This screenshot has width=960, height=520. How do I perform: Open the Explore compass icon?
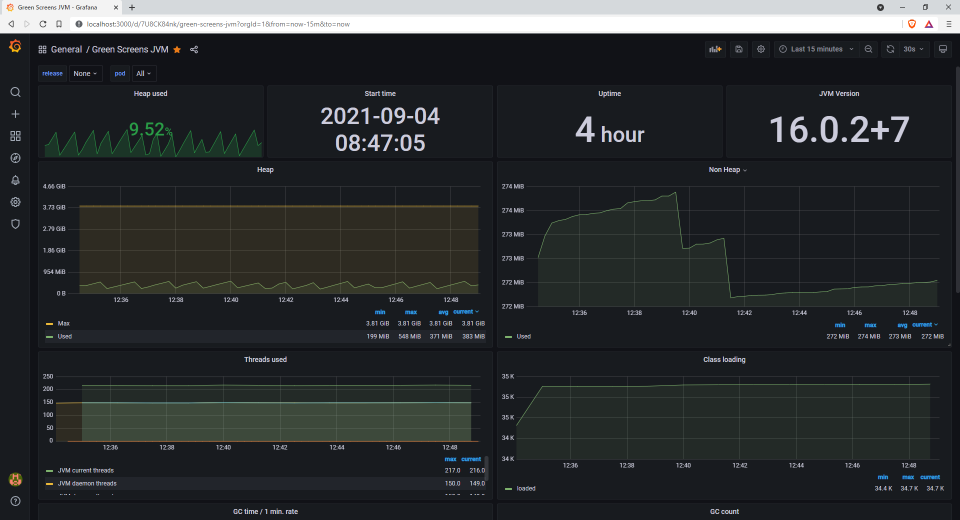pyautogui.click(x=15, y=158)
